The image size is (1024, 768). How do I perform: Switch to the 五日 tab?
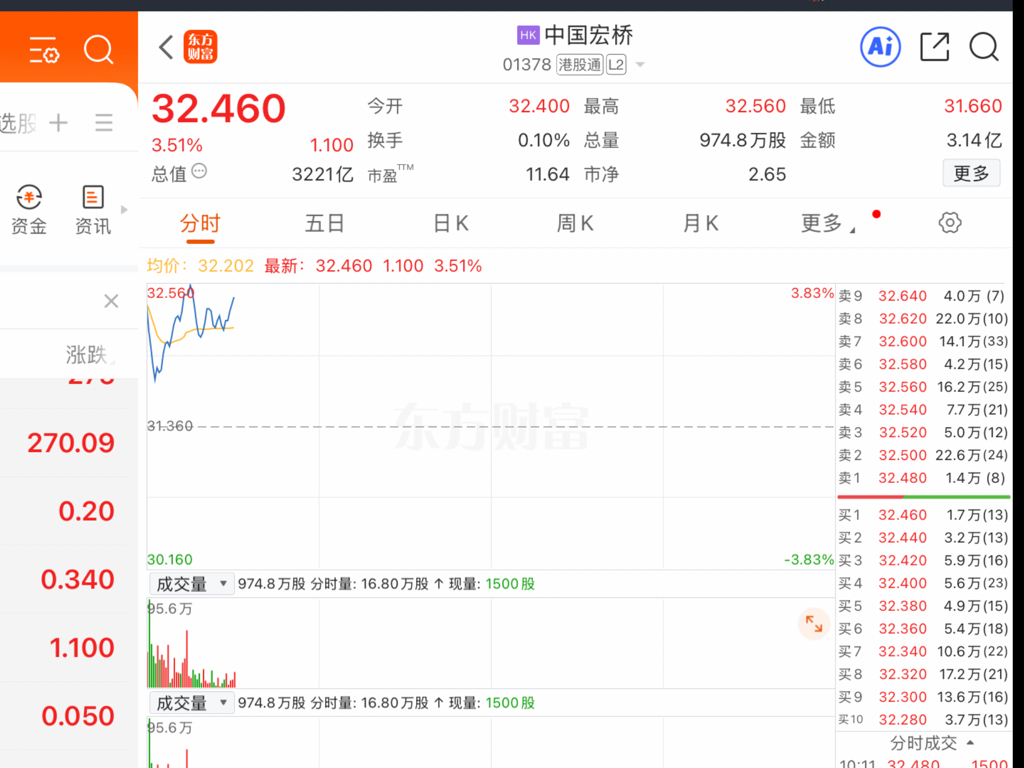[x=325, y=223]
